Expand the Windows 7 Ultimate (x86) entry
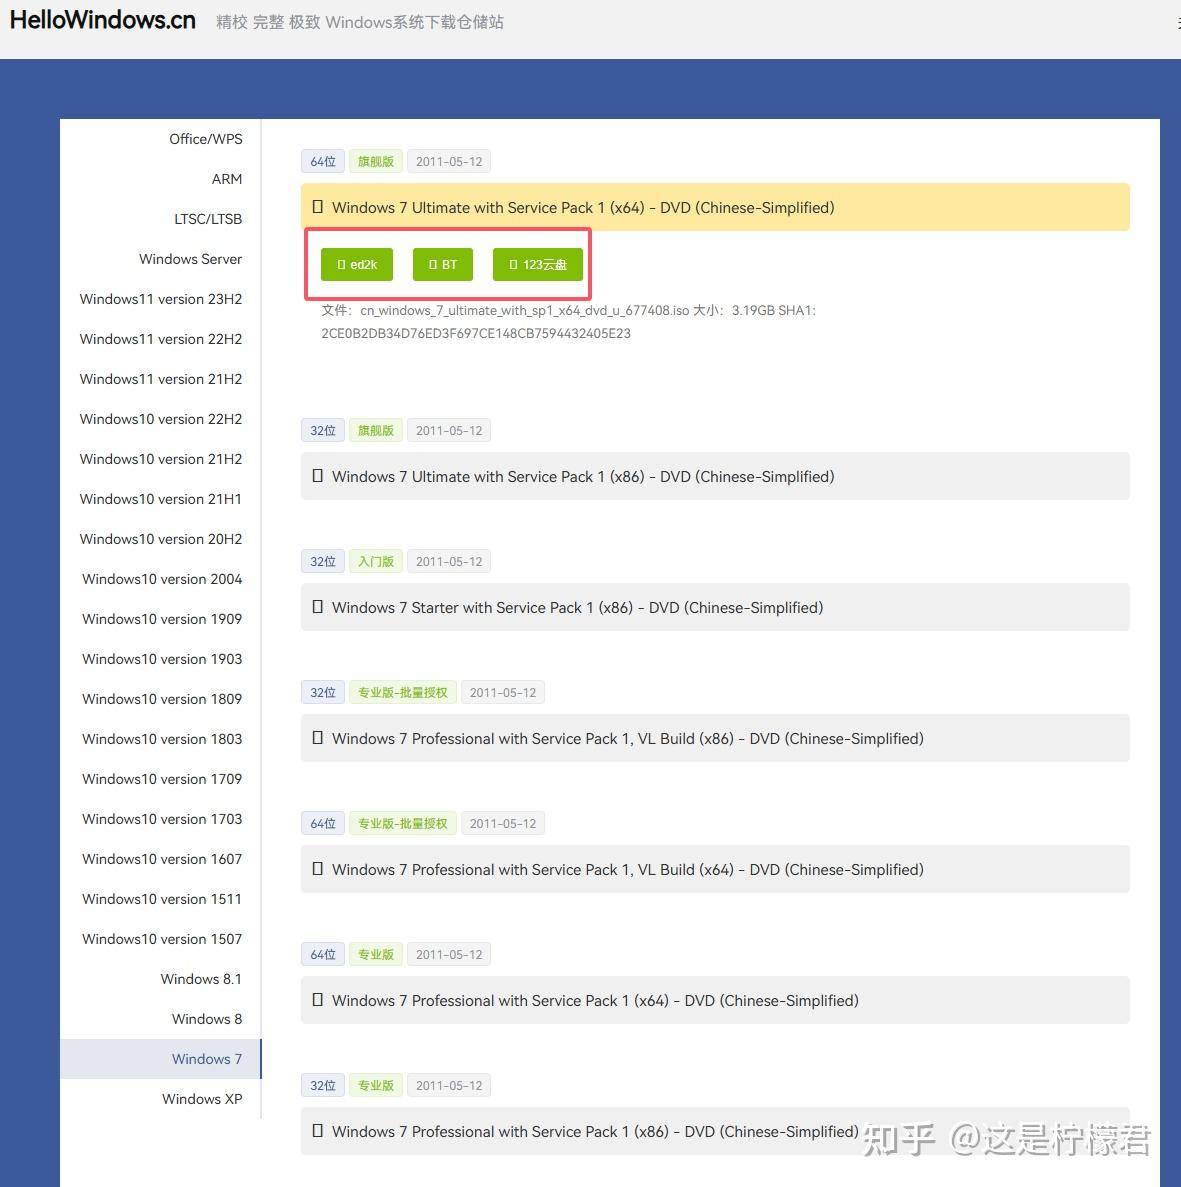Screen dimensions: 1181x1187 pyautogui.click(x=715, y=477)
